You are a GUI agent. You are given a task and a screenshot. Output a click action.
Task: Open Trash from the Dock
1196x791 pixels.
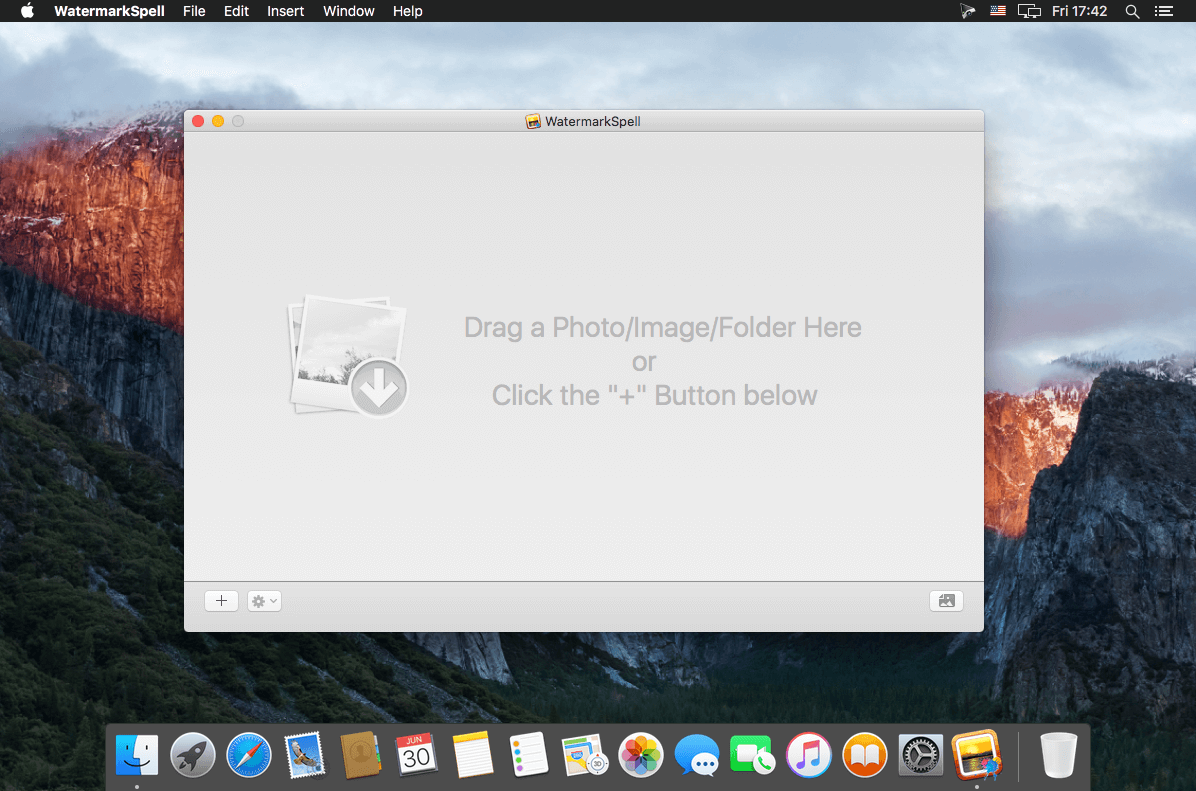point(1059,755)
